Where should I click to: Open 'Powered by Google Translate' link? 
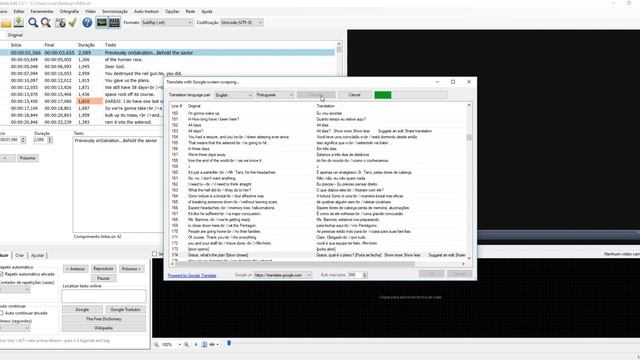(x=192, y=276)
